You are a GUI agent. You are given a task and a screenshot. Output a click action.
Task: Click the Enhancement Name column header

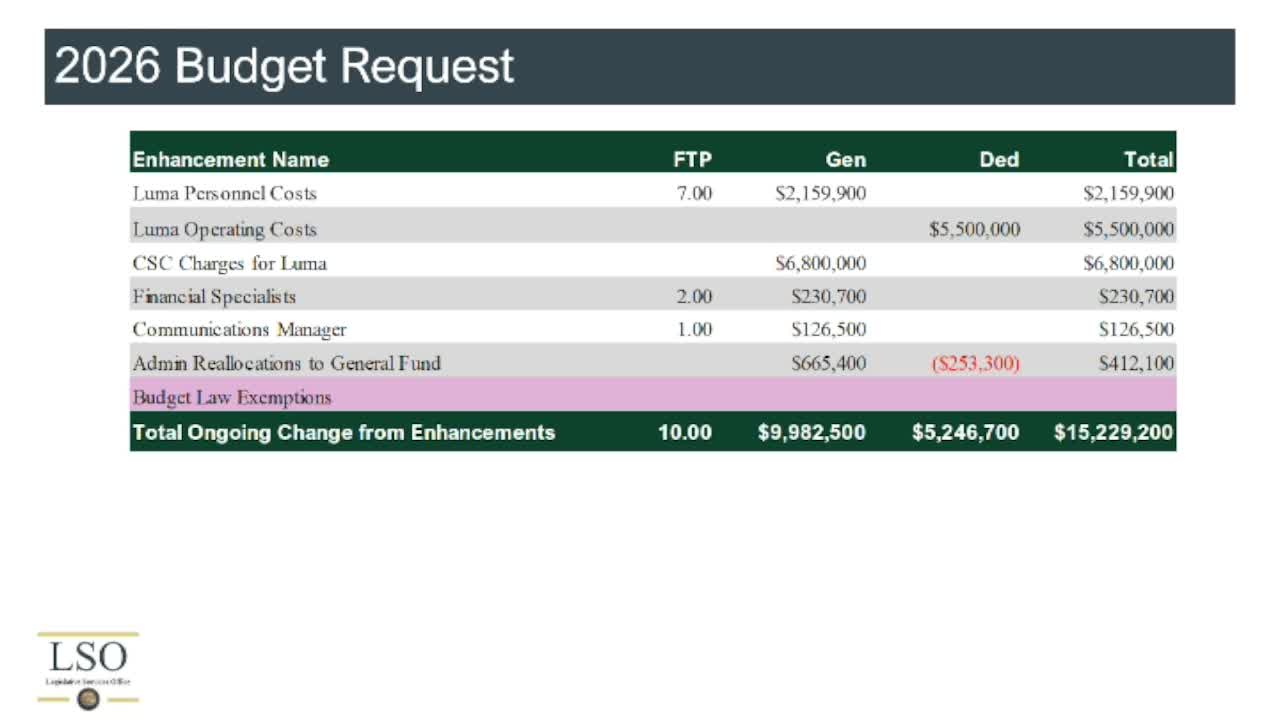[231, 159]
